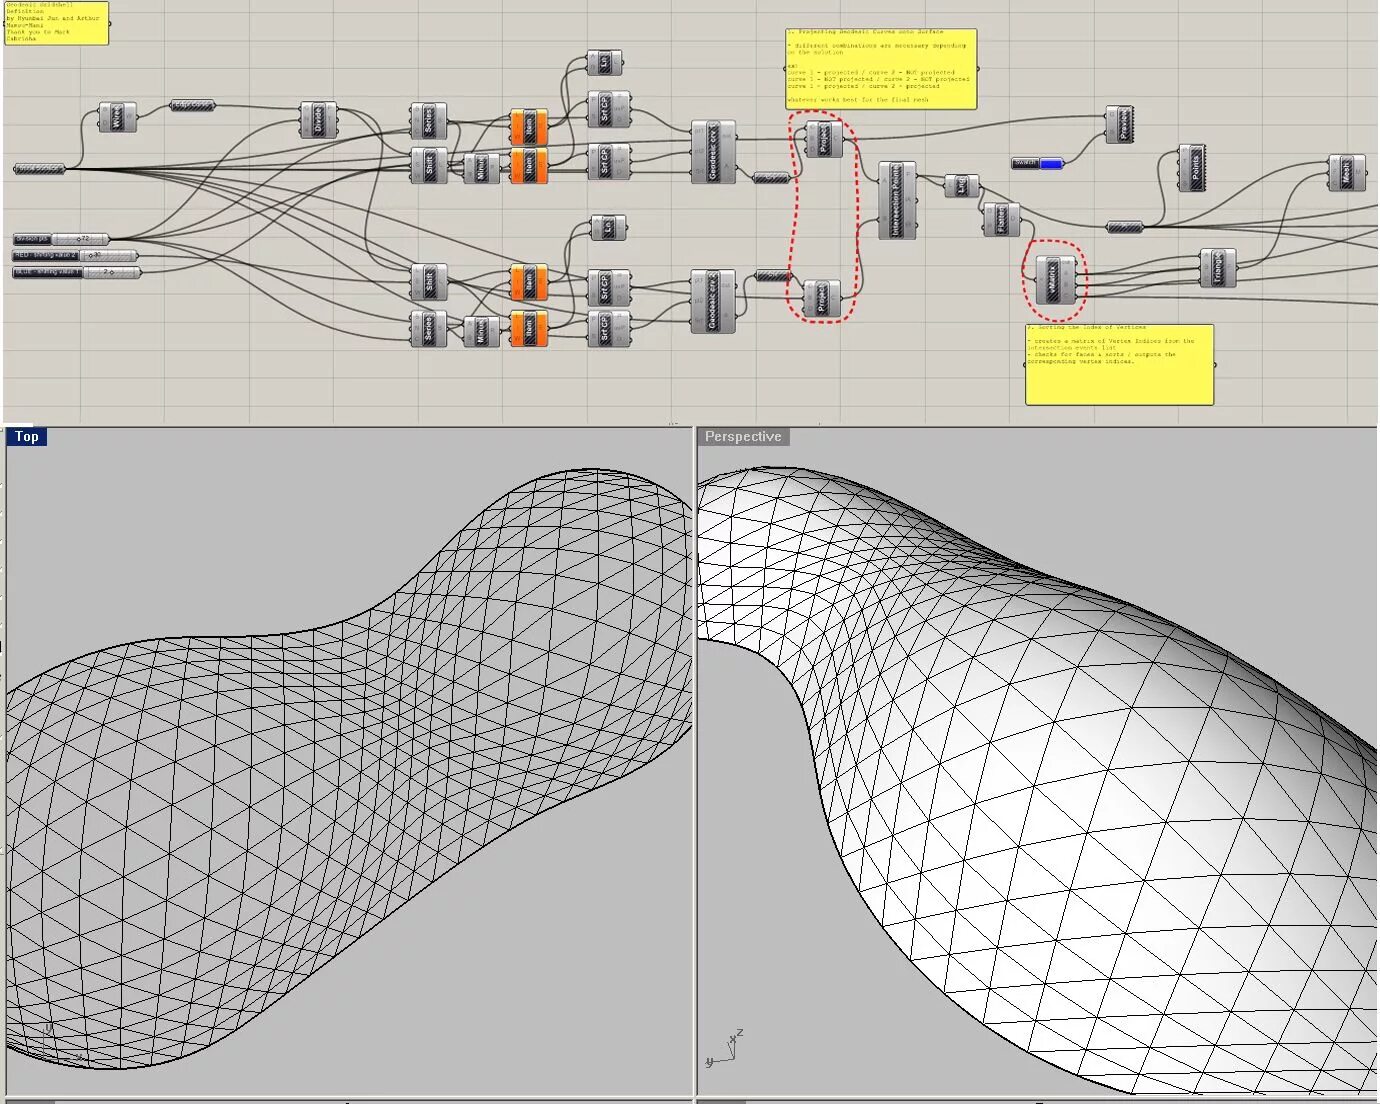This screenshot has height=1104, width=1380.
Task: Select the yellow note about sorting vertex indices
Action: click(1119, 365)
